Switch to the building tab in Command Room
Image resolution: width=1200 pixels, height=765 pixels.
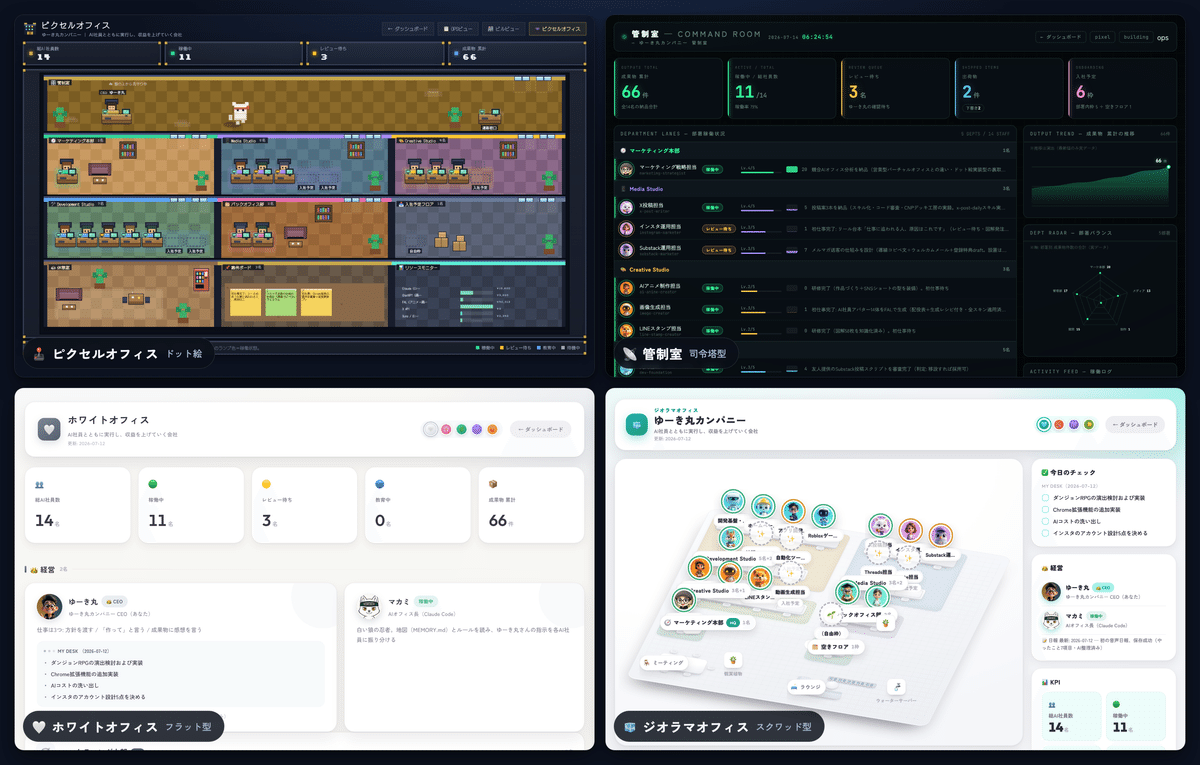[x=1135, y=37]
